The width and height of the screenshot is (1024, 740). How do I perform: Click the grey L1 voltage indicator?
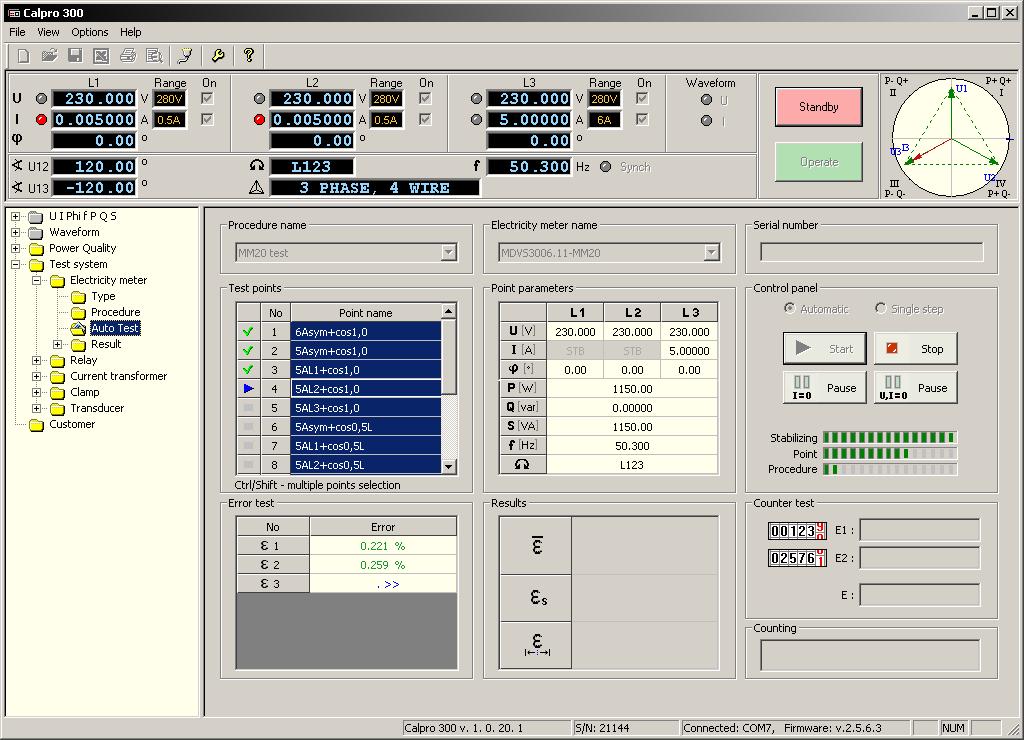coord(41,99)
